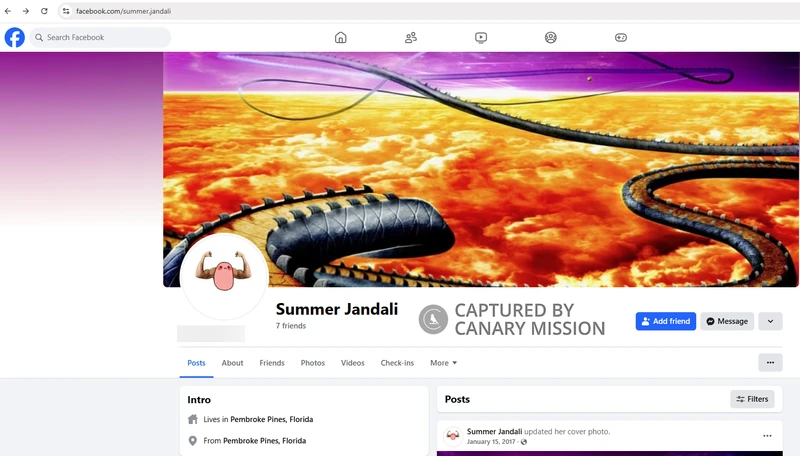
Task: Click the Message button
Action: click(x=727, y=321)
